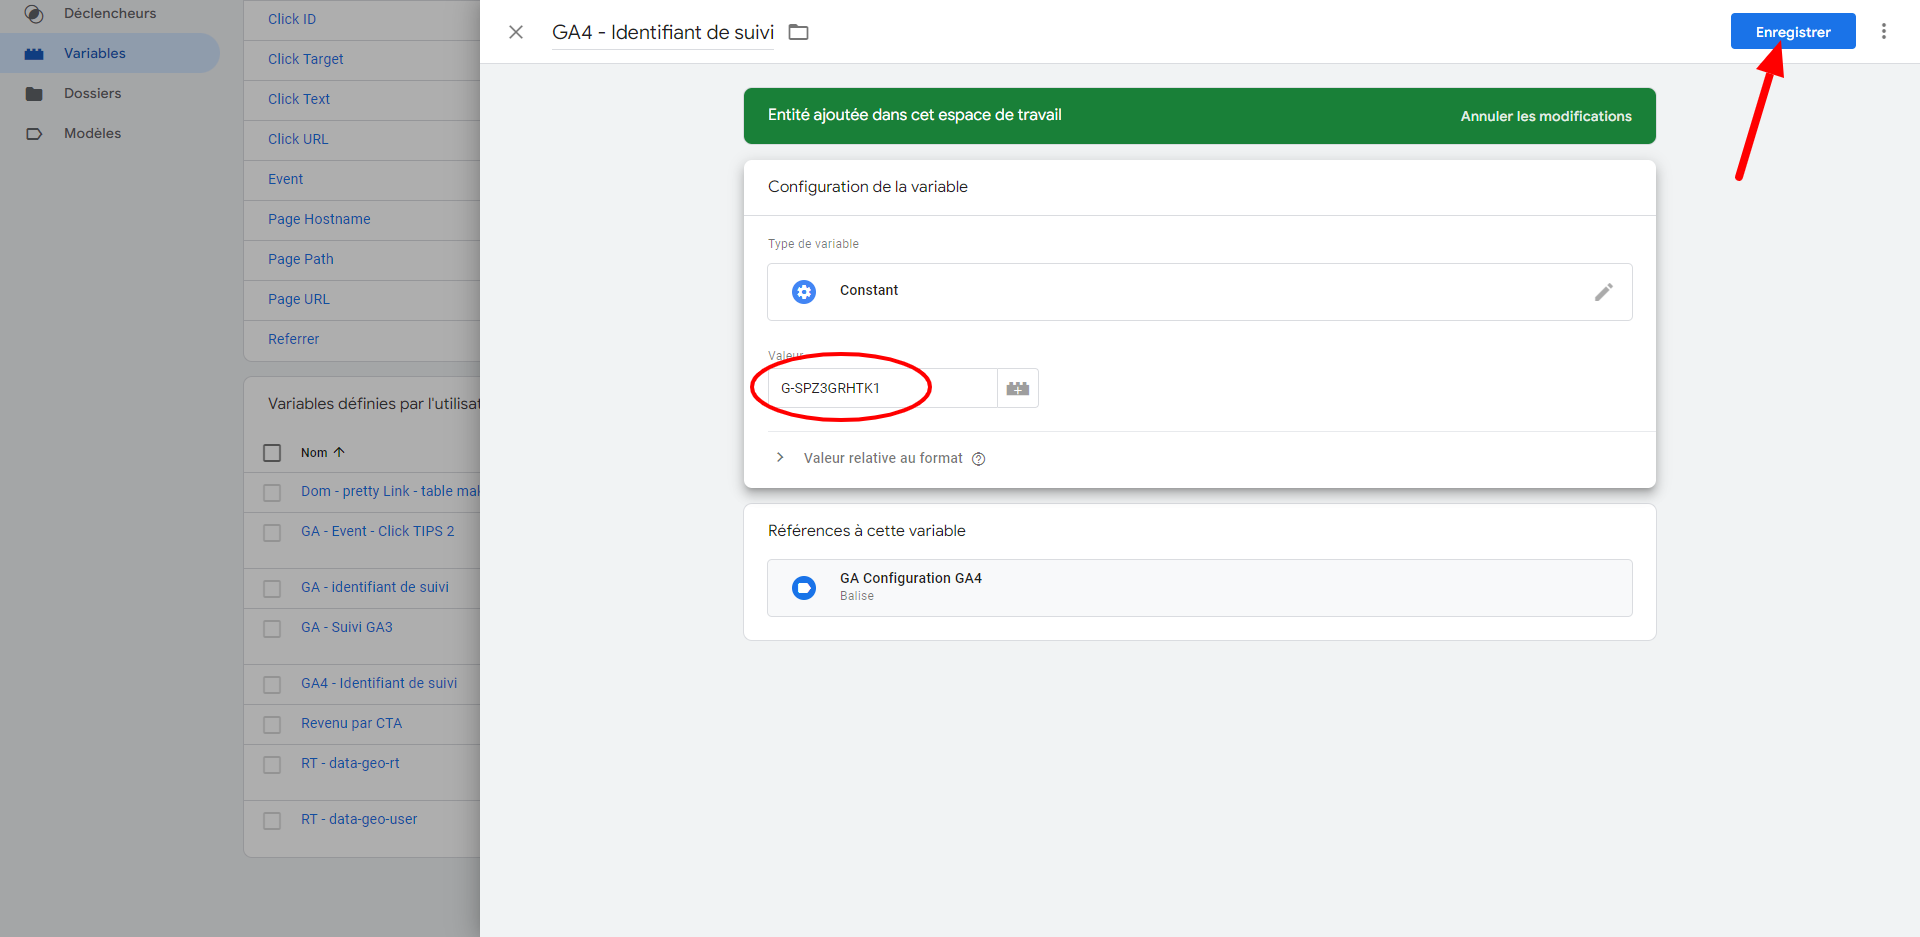Open Modèles in the sidebar
This screenshot has width=1920, height=937.
(x=92, y=133)
